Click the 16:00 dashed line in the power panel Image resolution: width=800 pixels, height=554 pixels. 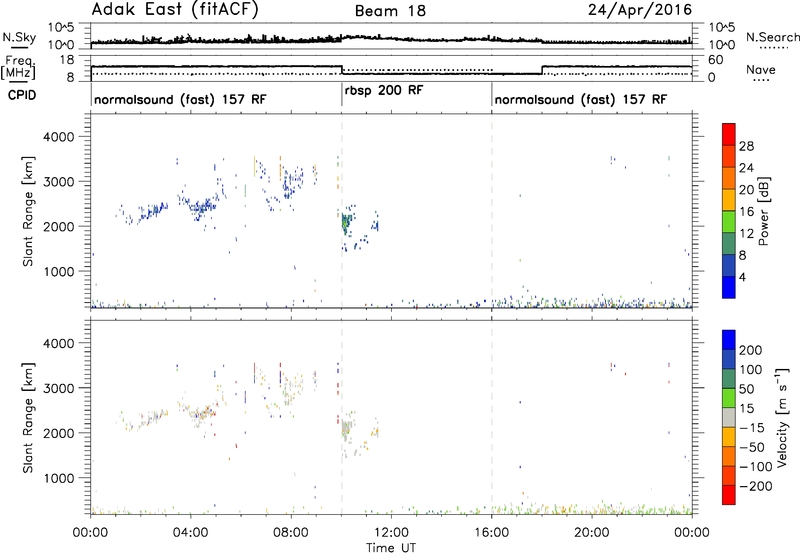pyautogui.click(x=492, y=211)
